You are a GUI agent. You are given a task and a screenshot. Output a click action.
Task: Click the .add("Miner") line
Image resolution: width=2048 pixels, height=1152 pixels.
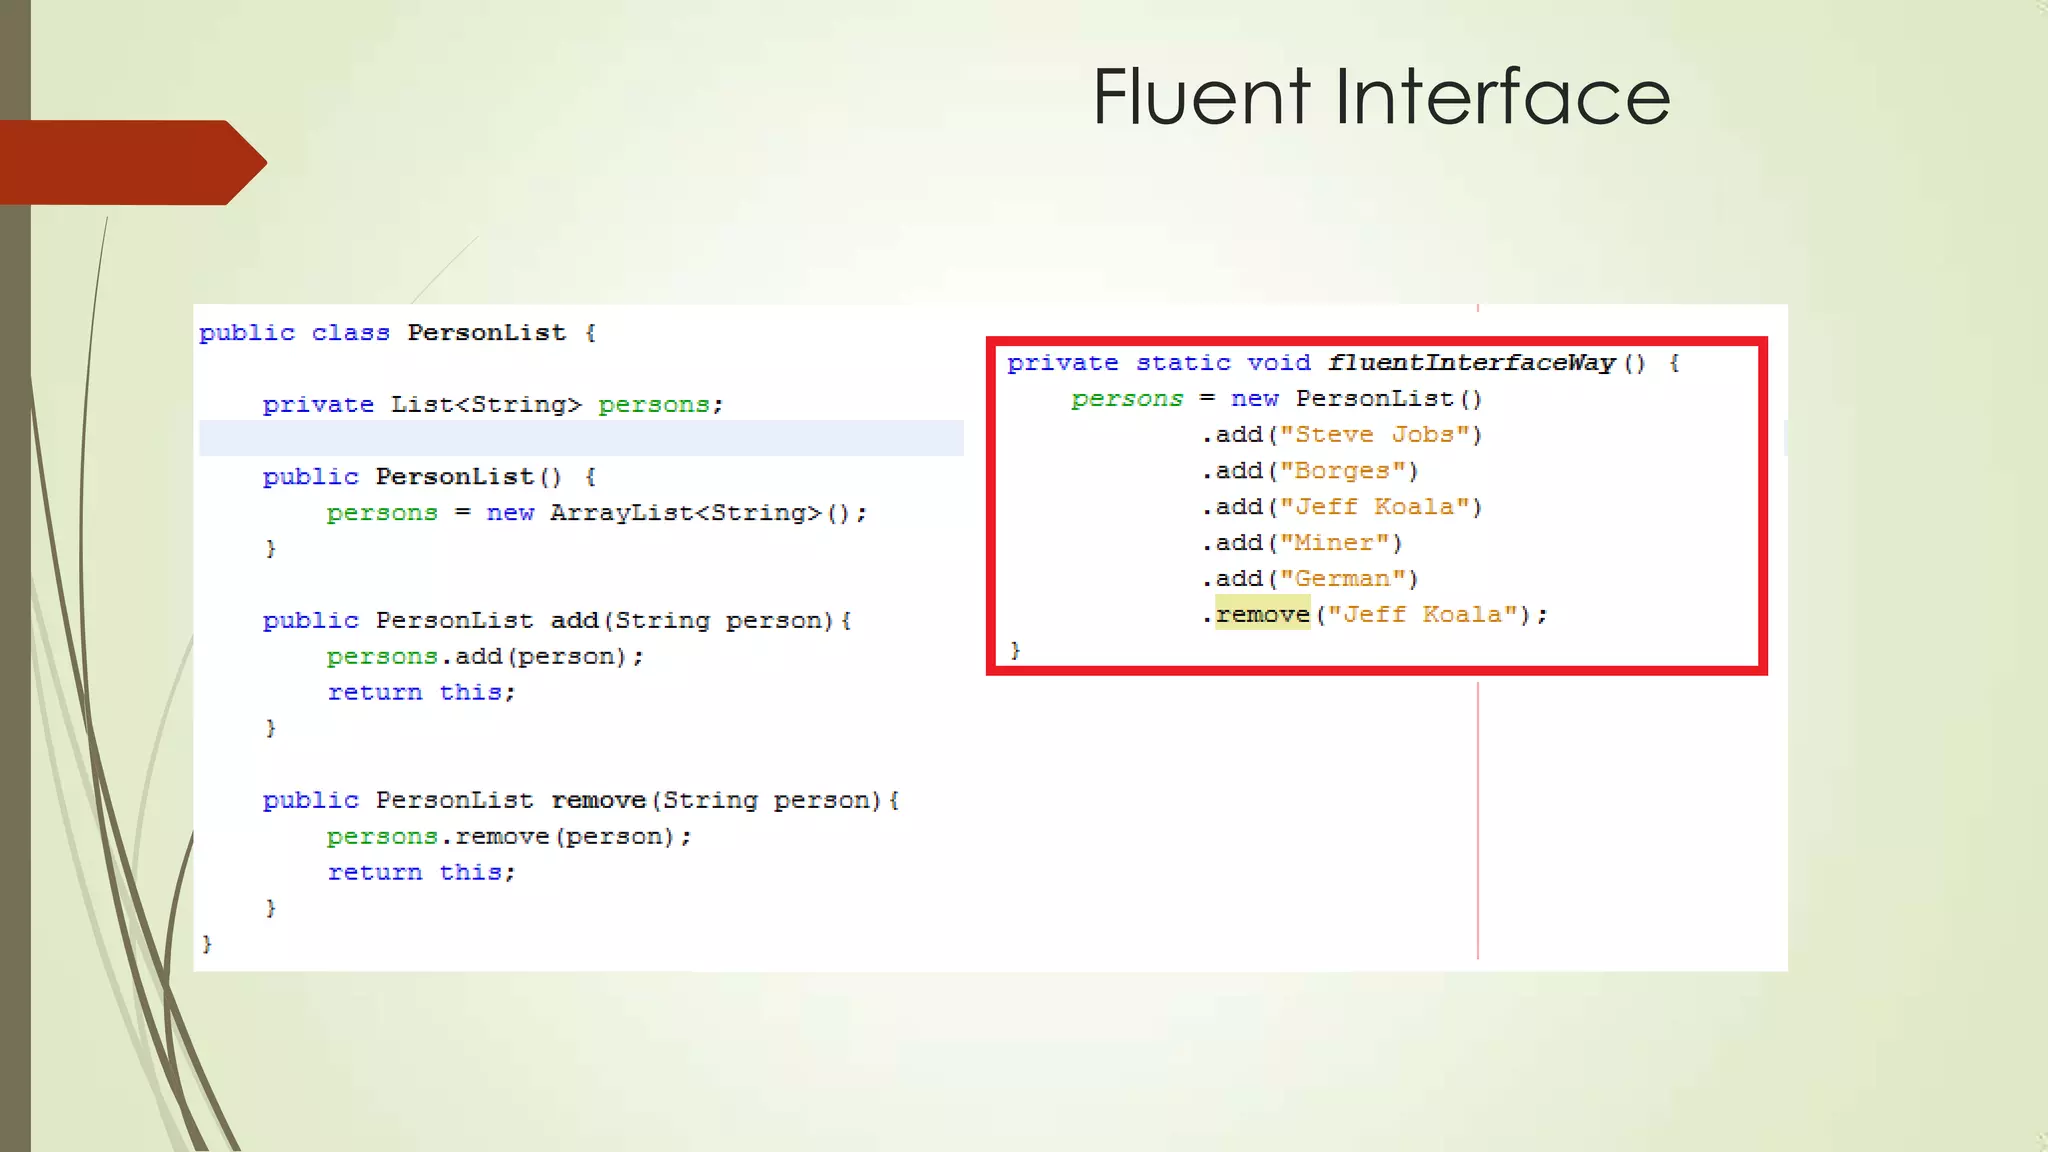click(1302, 543)
